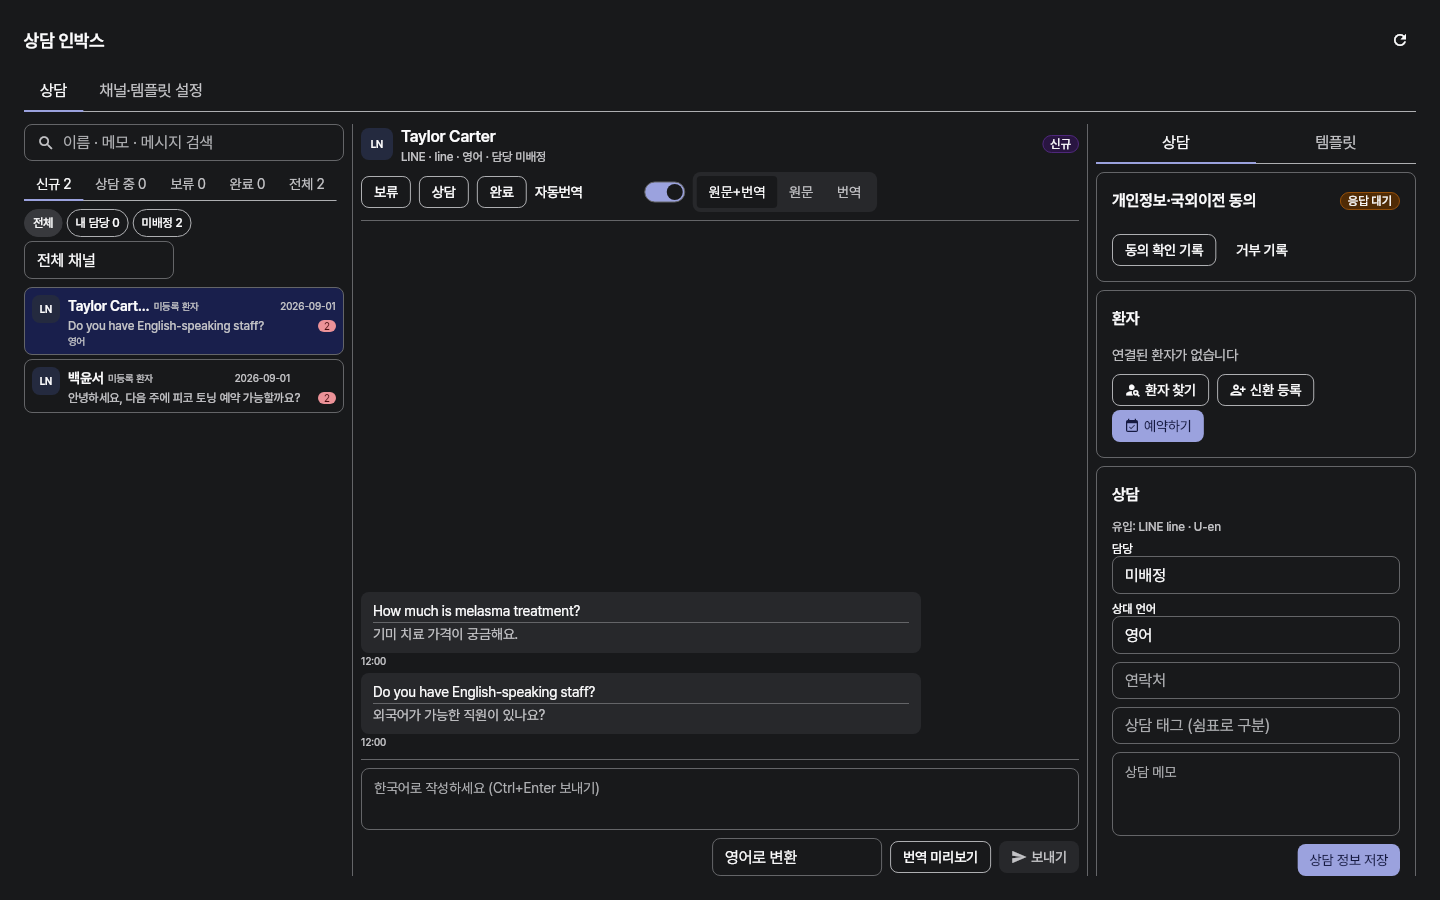
Task: Click the unread count badge on 백윤서 row
Action: tap(327, 398)
